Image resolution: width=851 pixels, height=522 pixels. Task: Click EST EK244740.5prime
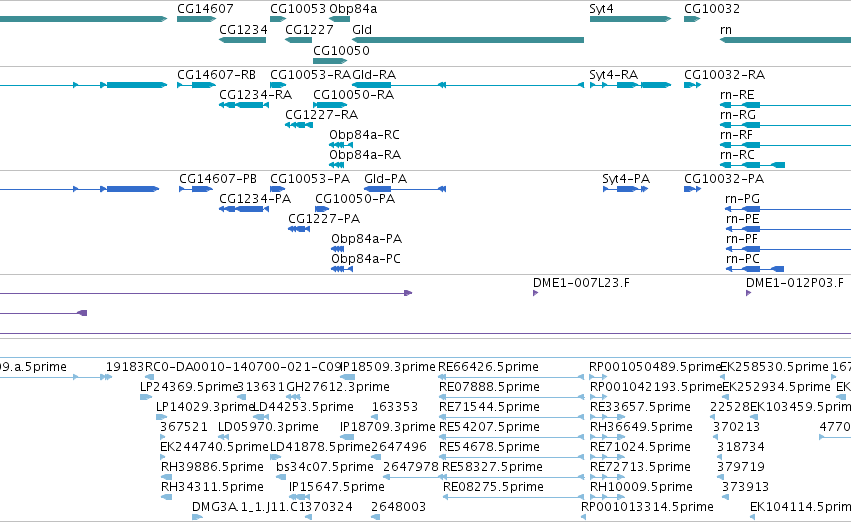[214, 447]
